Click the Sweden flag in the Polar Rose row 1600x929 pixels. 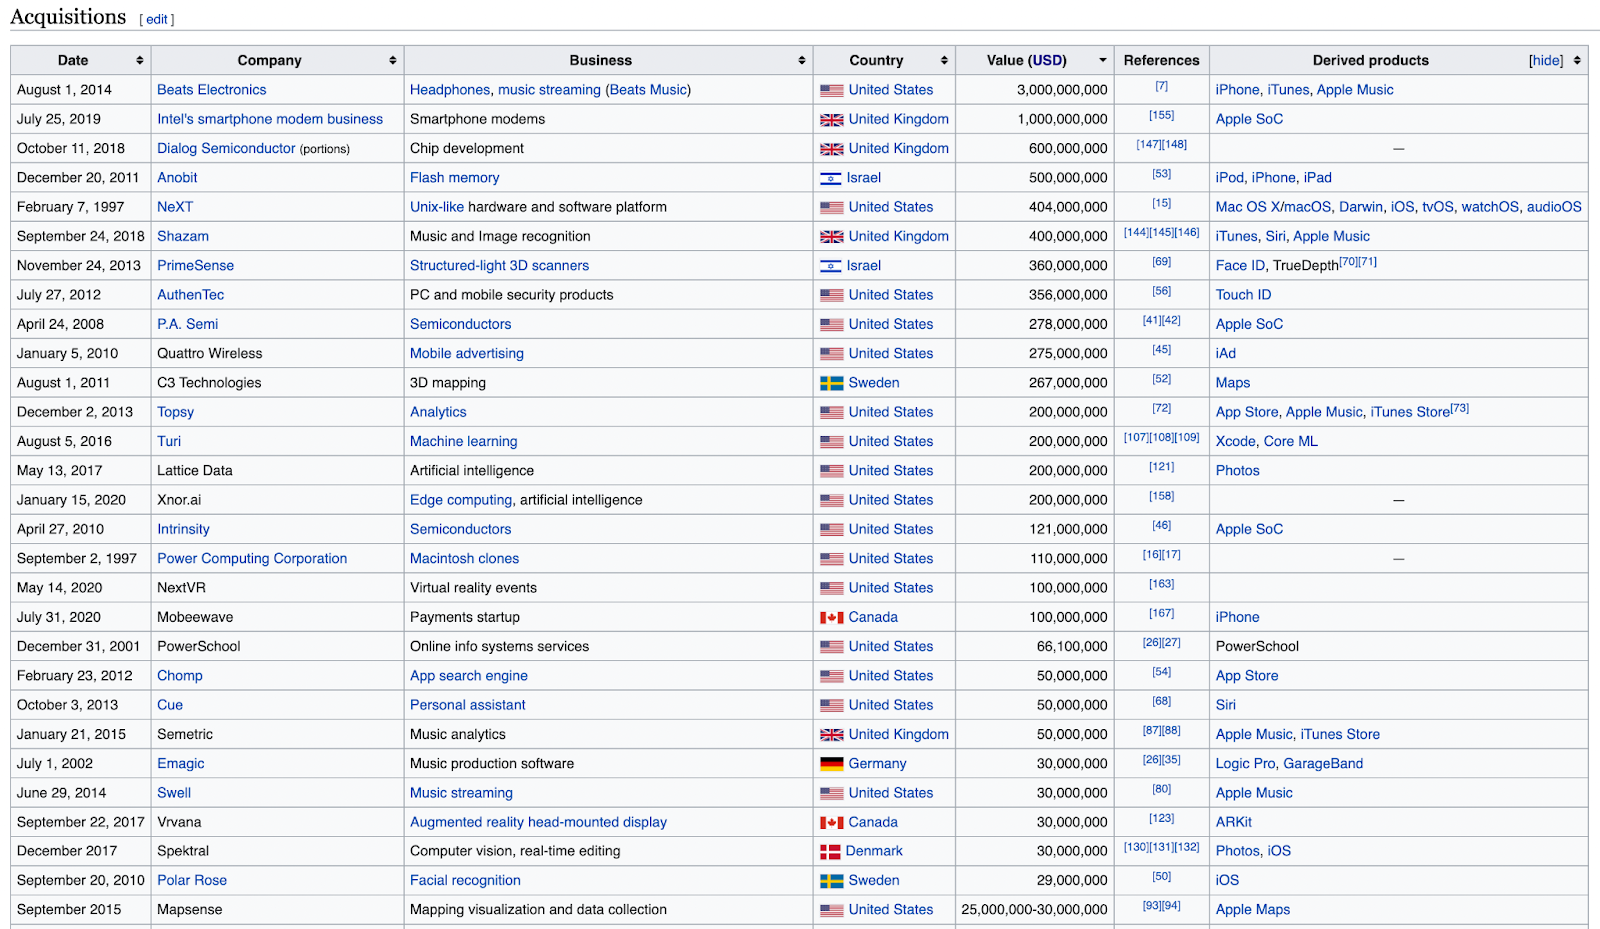pyautogui.click(x=832, y=881)
